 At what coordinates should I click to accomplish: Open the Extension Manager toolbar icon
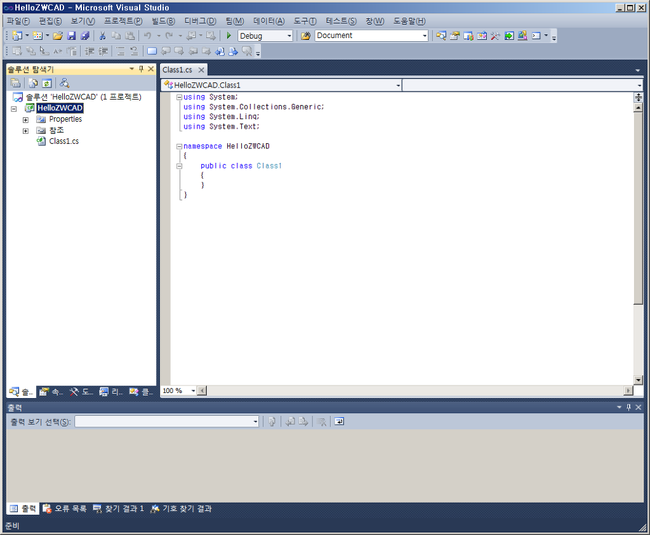pos(522,36)
